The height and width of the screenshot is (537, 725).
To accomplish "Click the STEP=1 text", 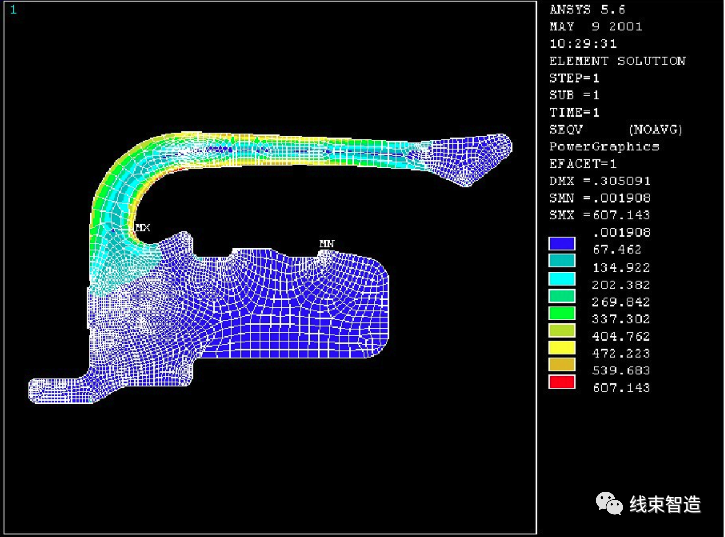I will (574, 78).
